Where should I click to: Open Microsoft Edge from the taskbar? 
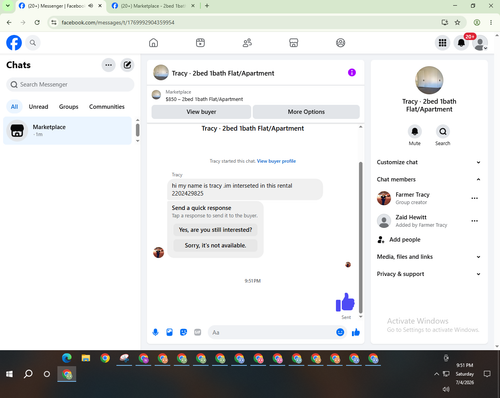67,358
